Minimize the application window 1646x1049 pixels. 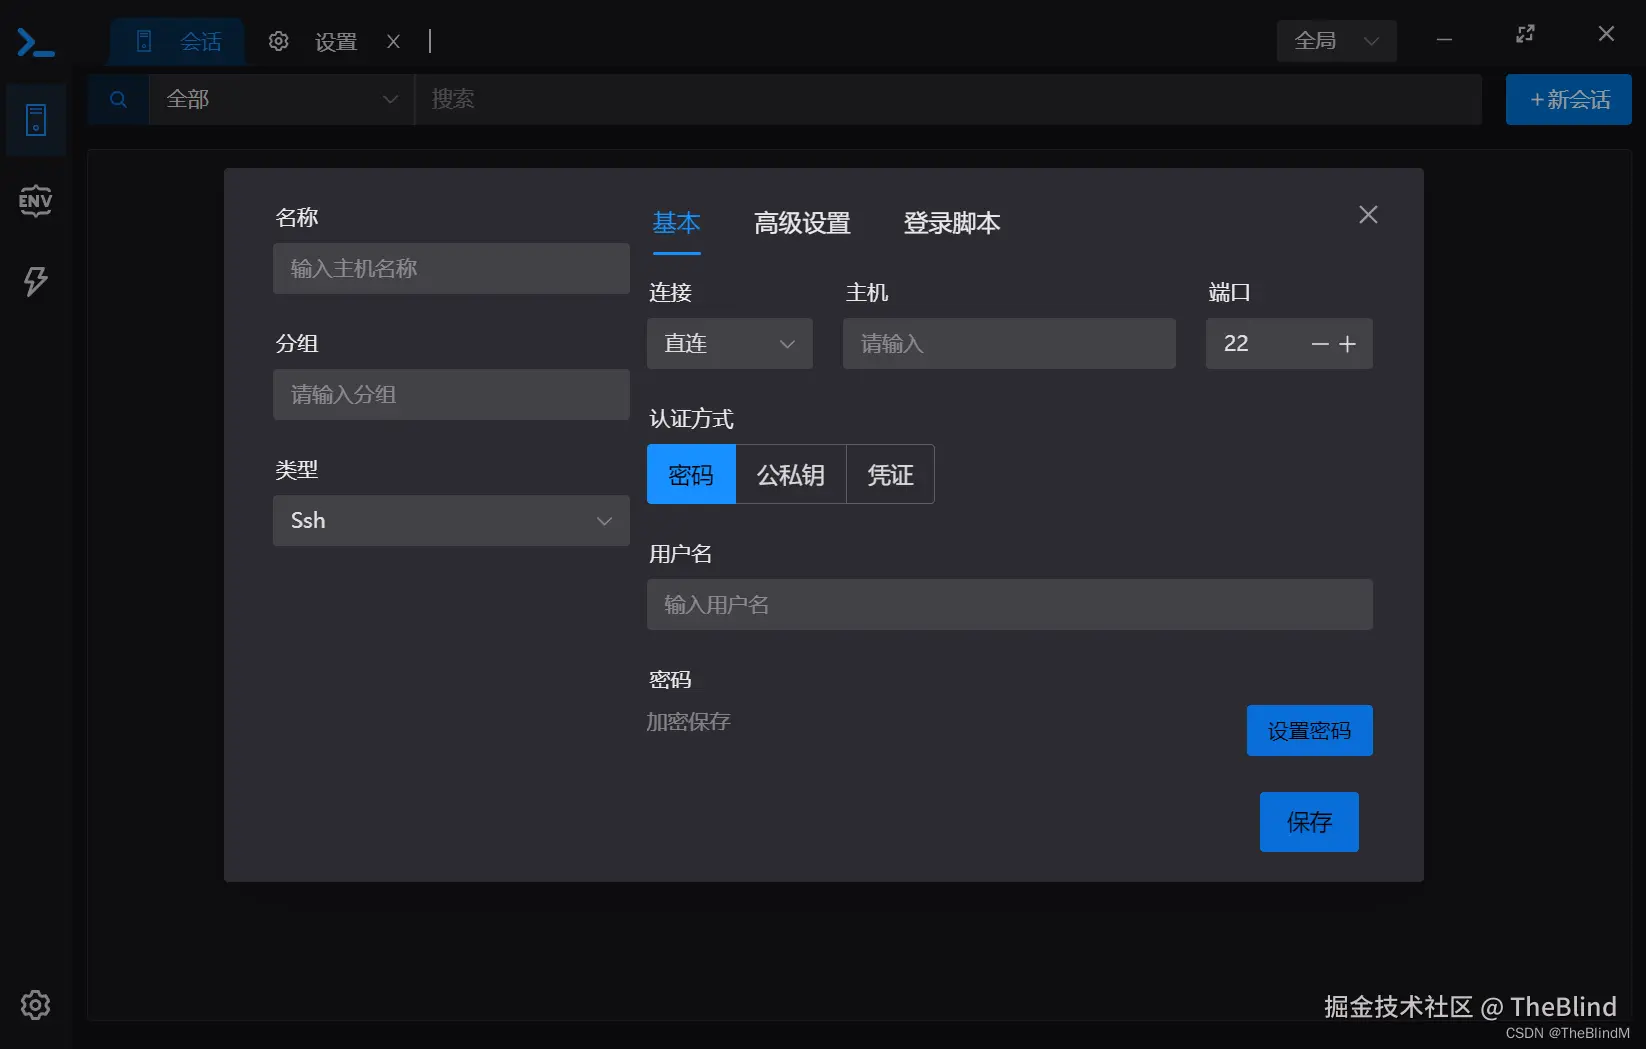coord(1444,40)
